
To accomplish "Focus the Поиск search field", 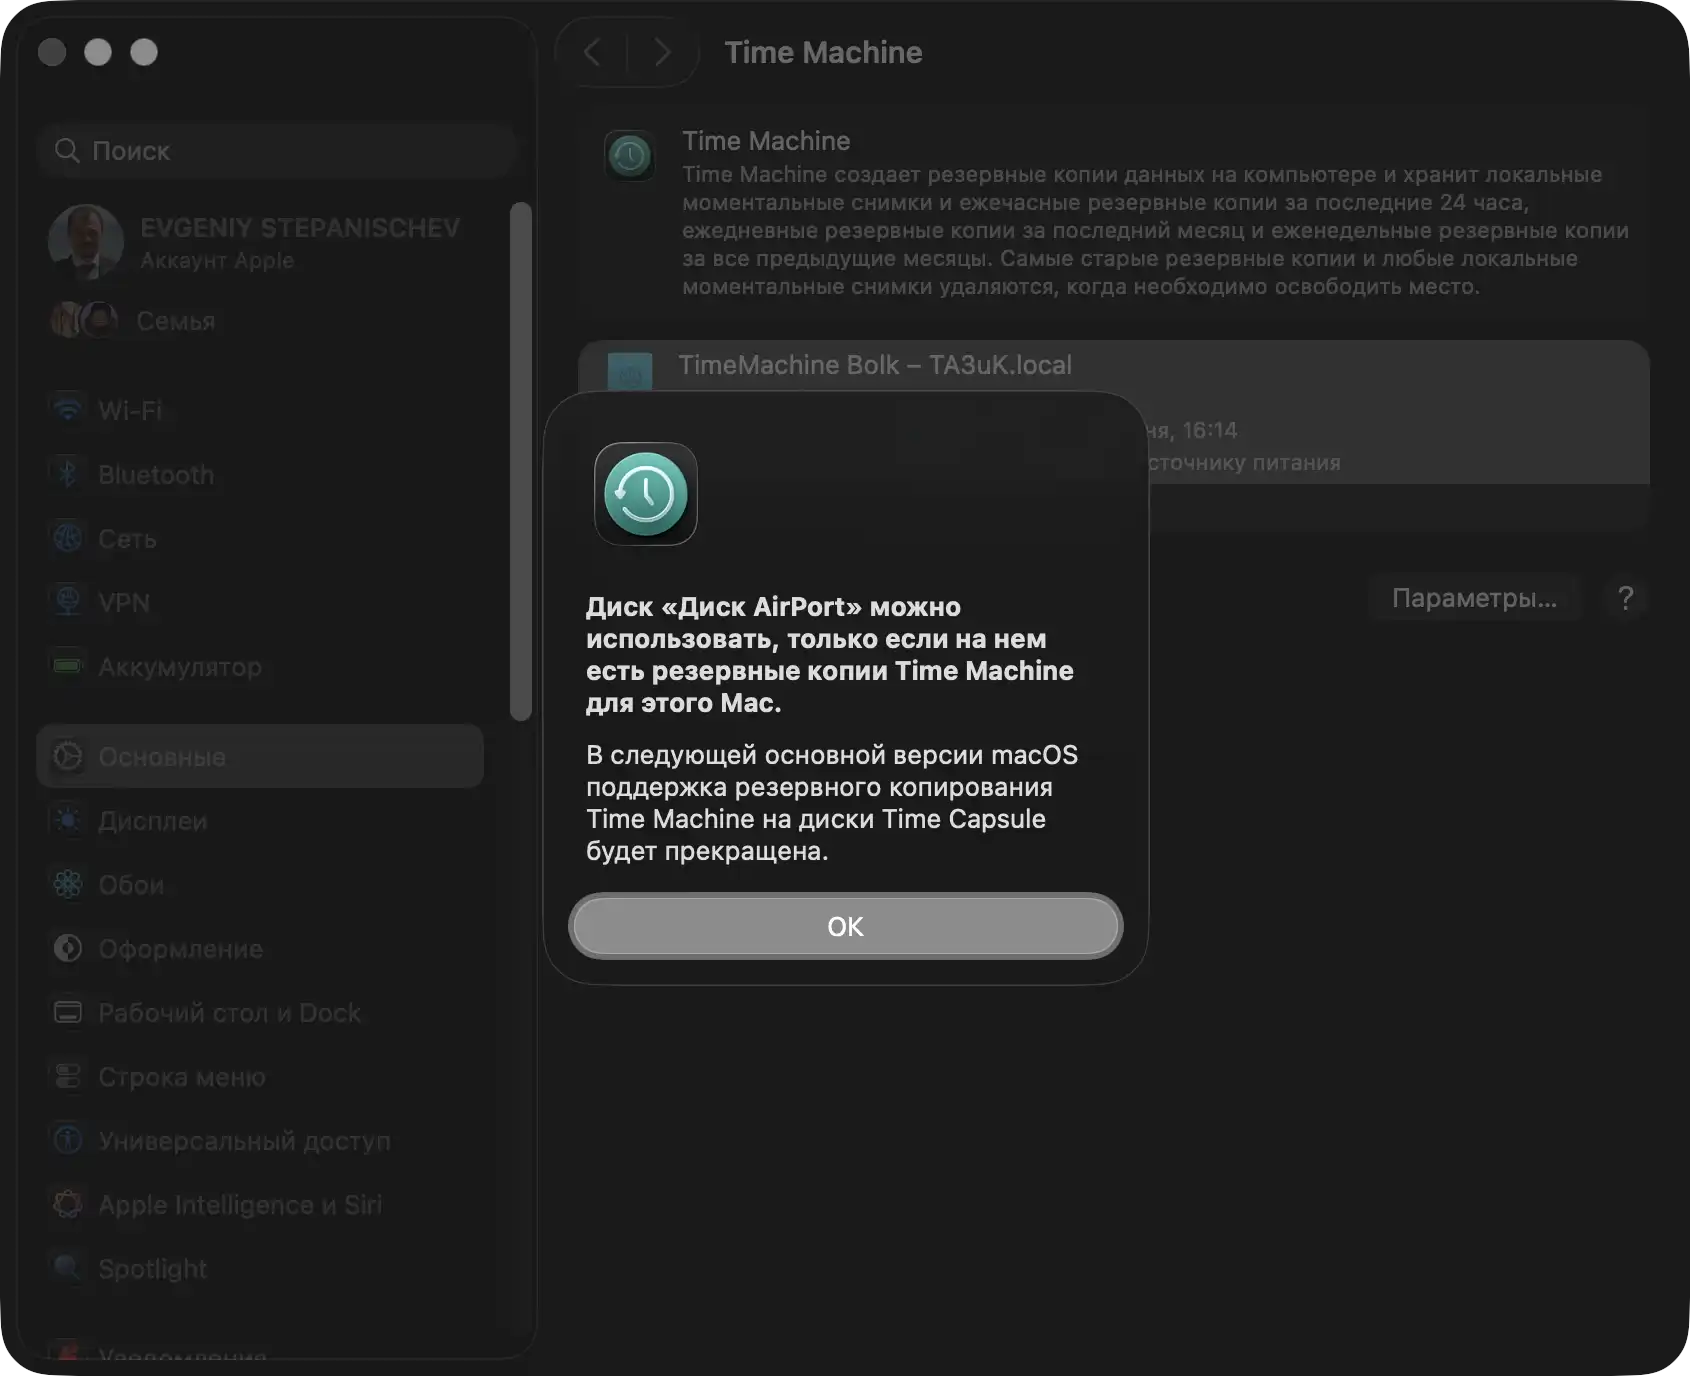I will pos(276,151).
